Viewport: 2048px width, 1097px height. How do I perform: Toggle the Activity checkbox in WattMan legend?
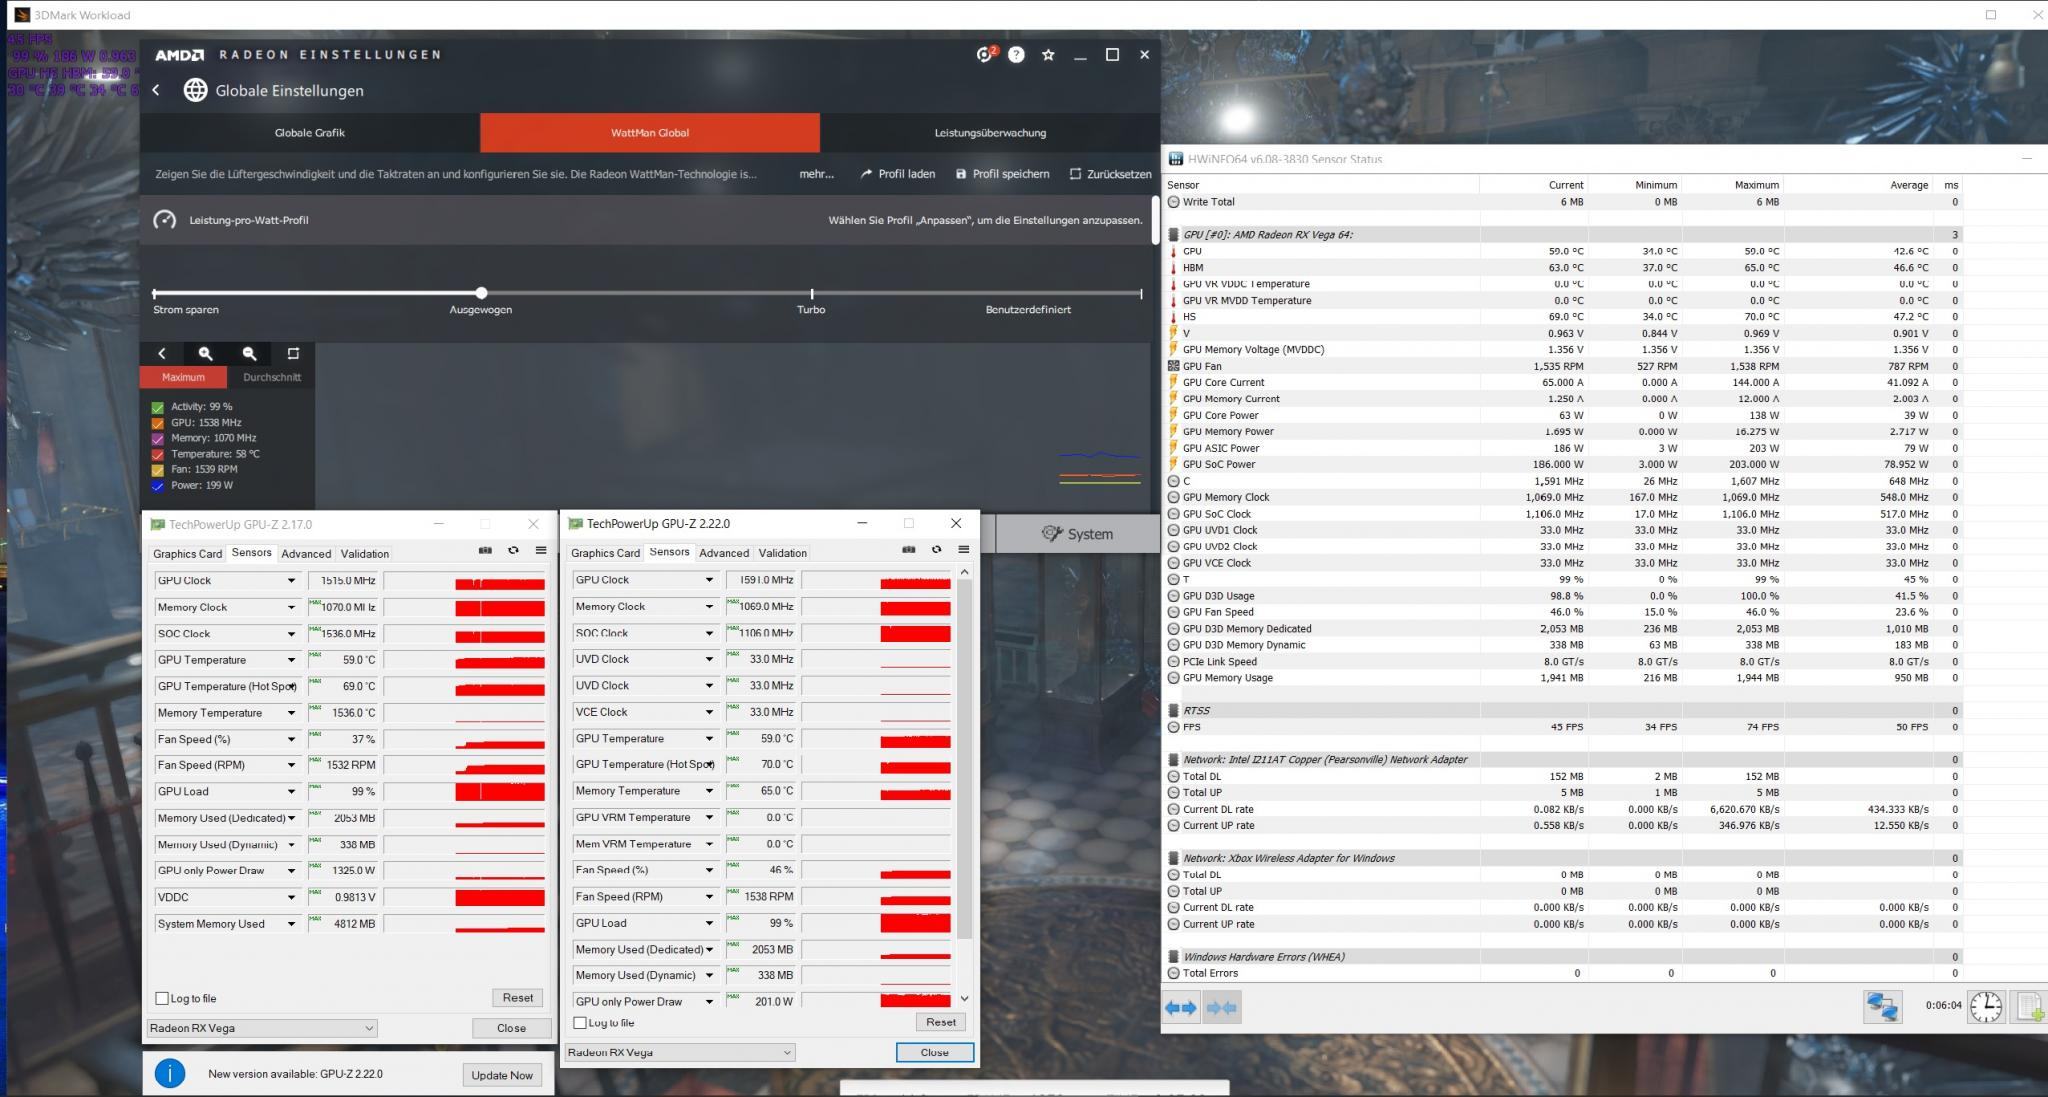pyautogui.click(x=158, y=407)
